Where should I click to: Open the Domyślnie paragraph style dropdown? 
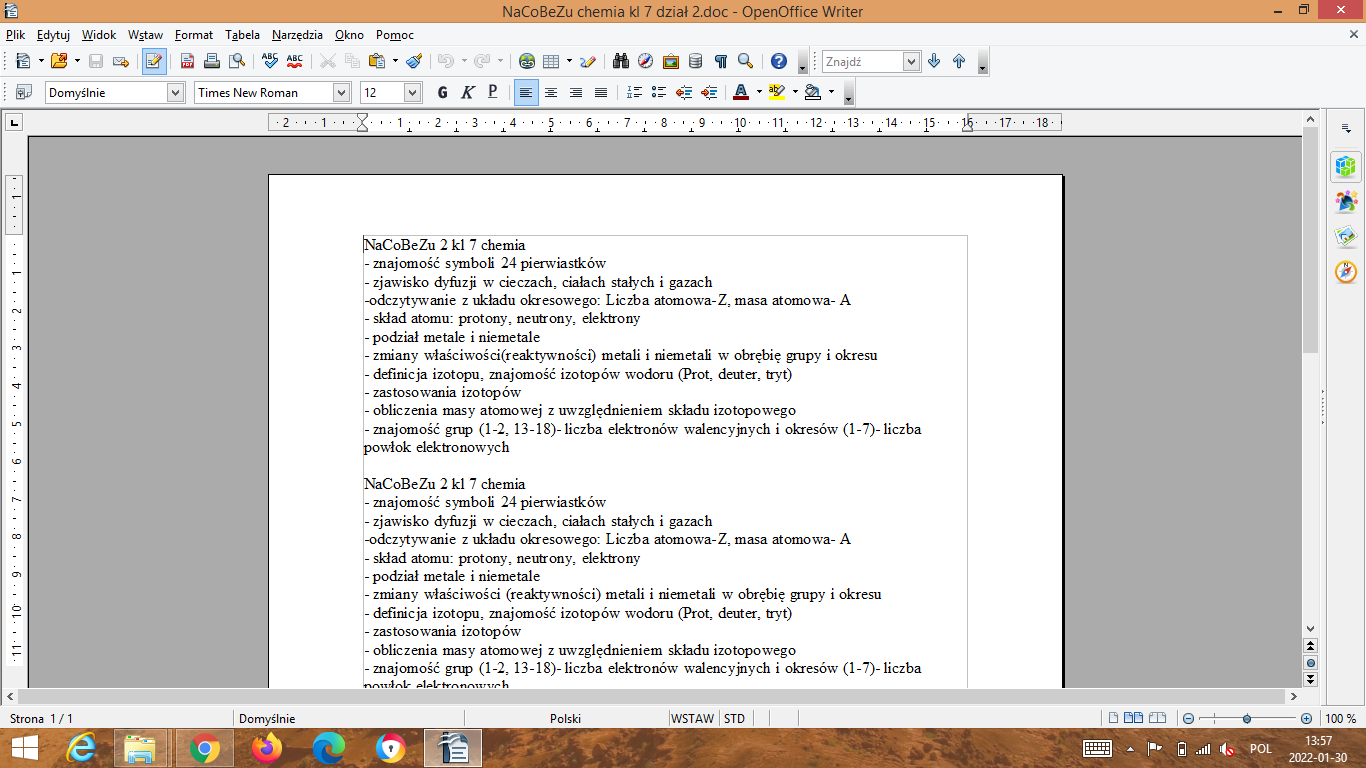[175, 92]
